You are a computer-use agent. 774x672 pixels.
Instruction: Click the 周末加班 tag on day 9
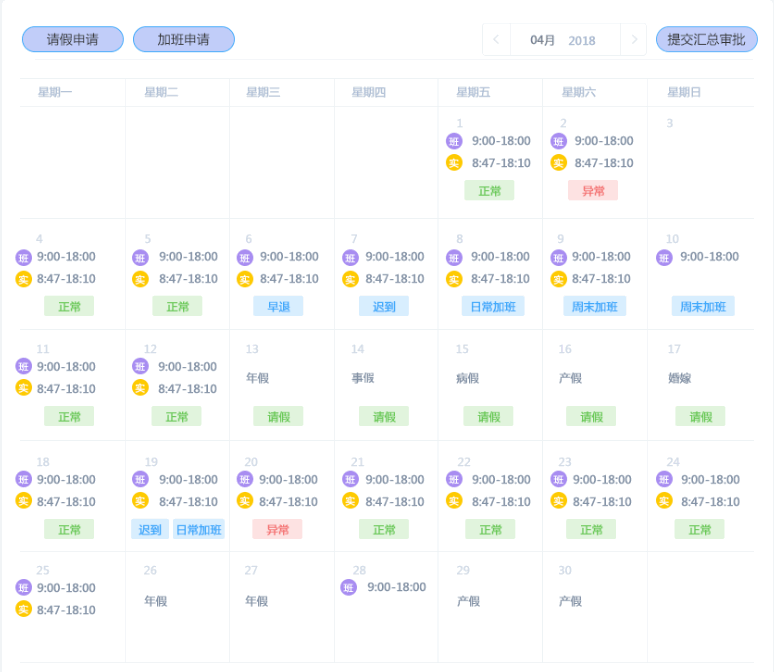595,306
